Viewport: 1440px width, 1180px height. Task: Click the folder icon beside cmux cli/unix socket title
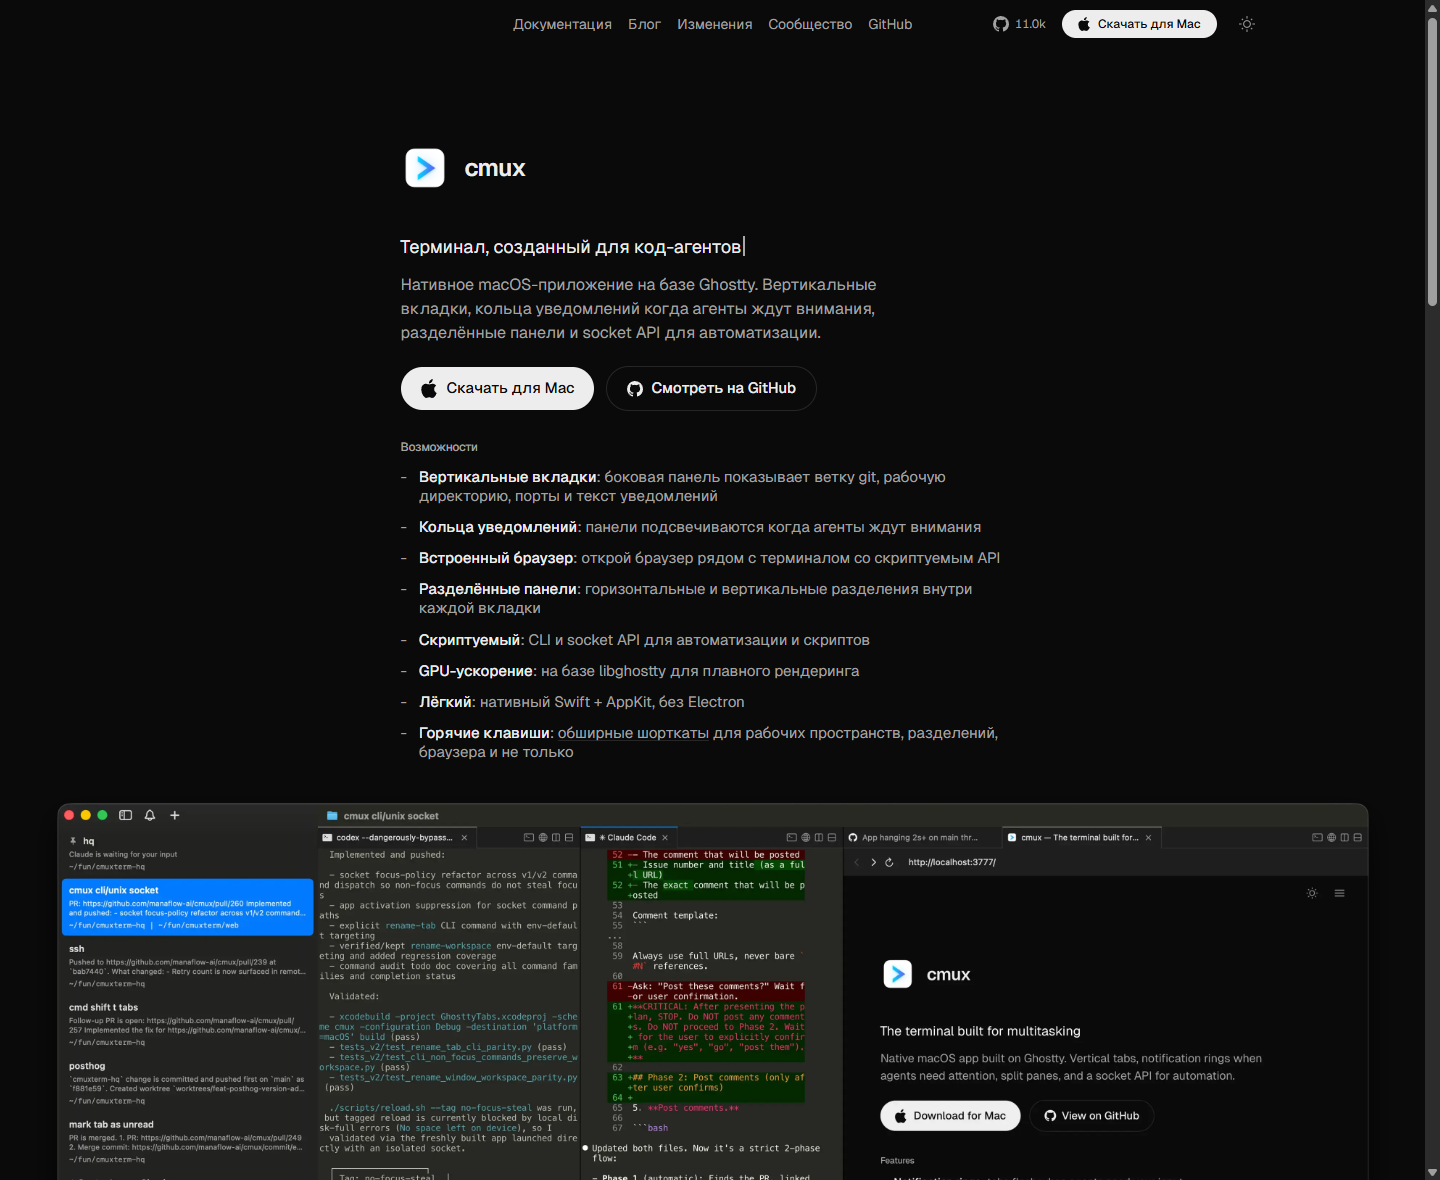pos(333,816)
